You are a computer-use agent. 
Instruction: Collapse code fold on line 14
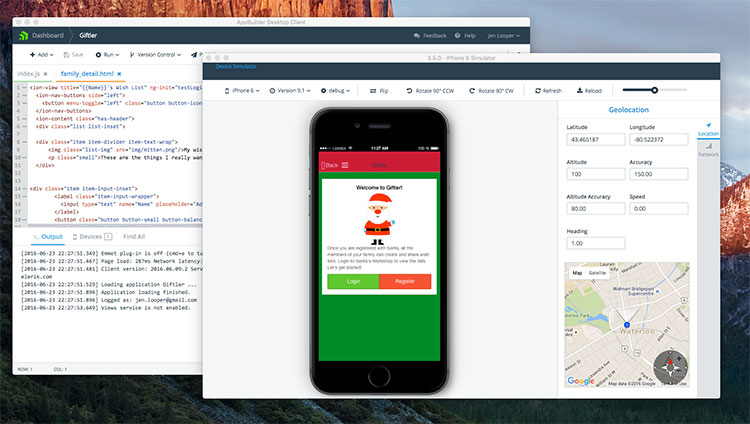click(24, 189)
